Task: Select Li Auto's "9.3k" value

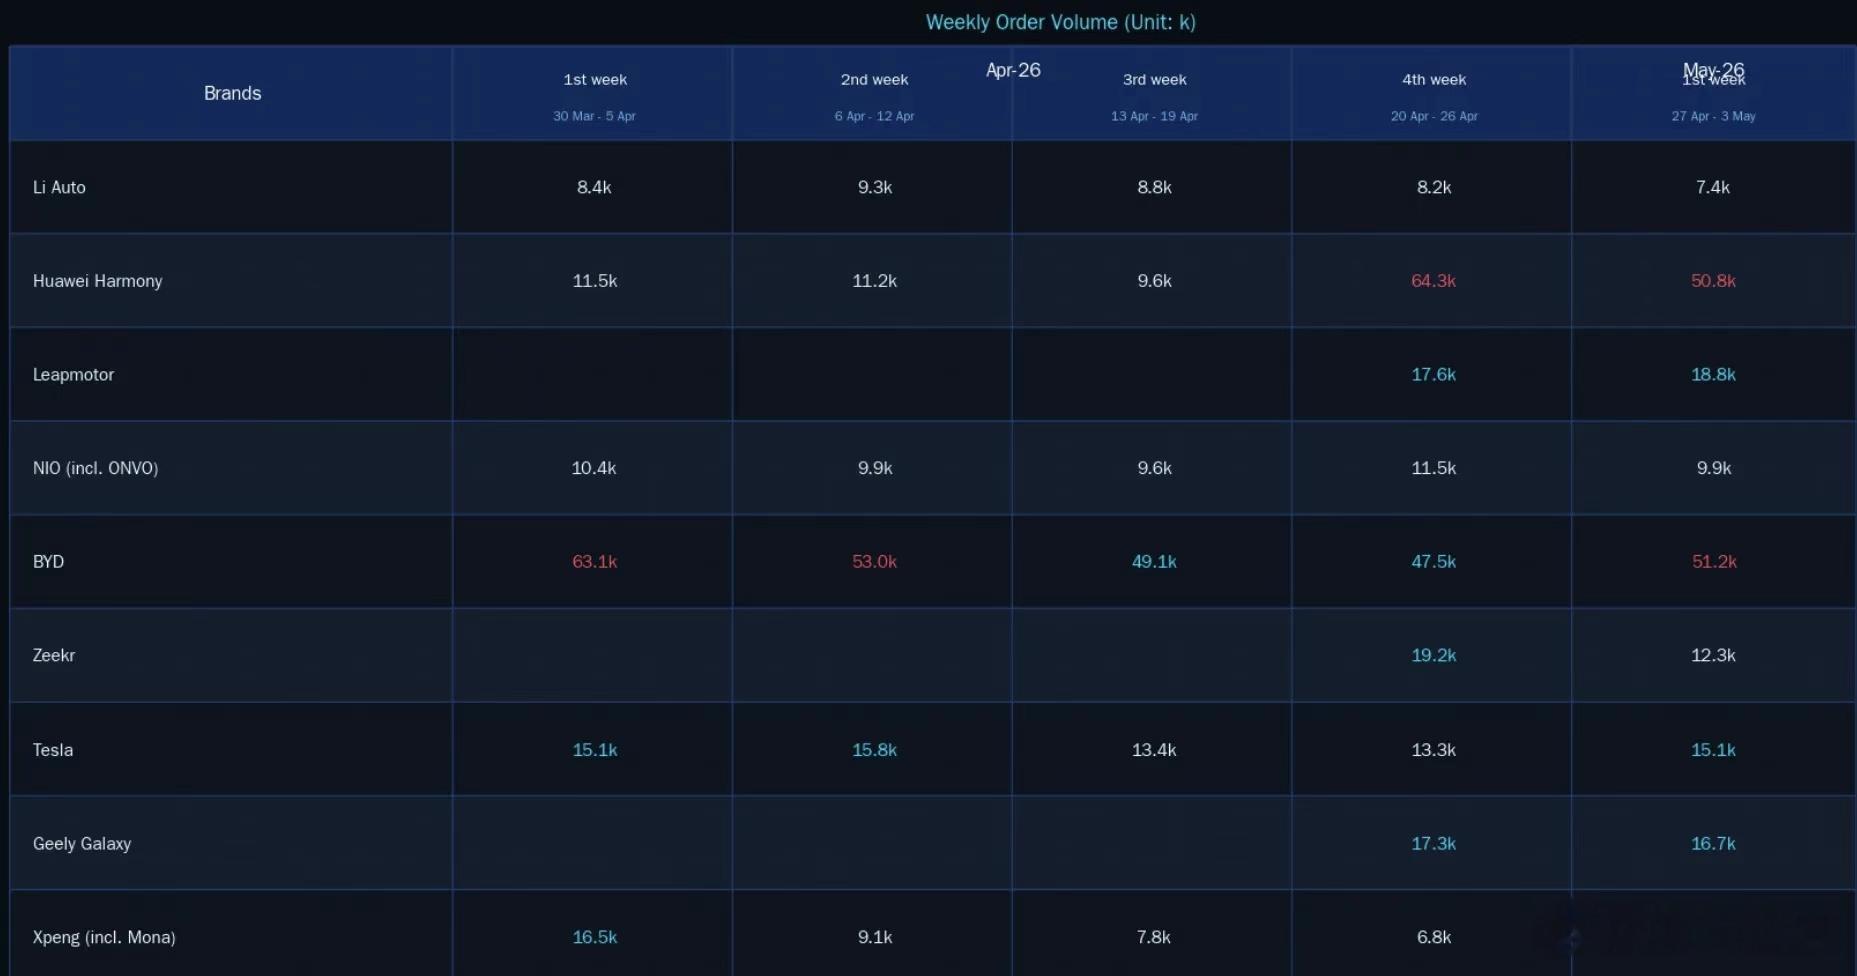Action: 875,187
